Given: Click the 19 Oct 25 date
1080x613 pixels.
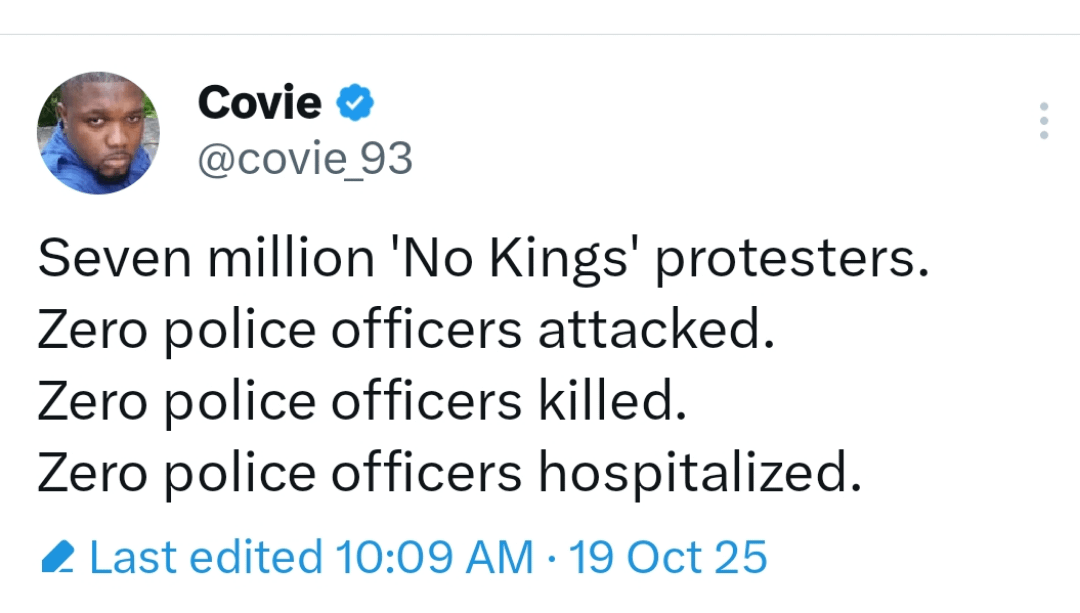Looking at the screenshot, I should (x=667, y=557).
